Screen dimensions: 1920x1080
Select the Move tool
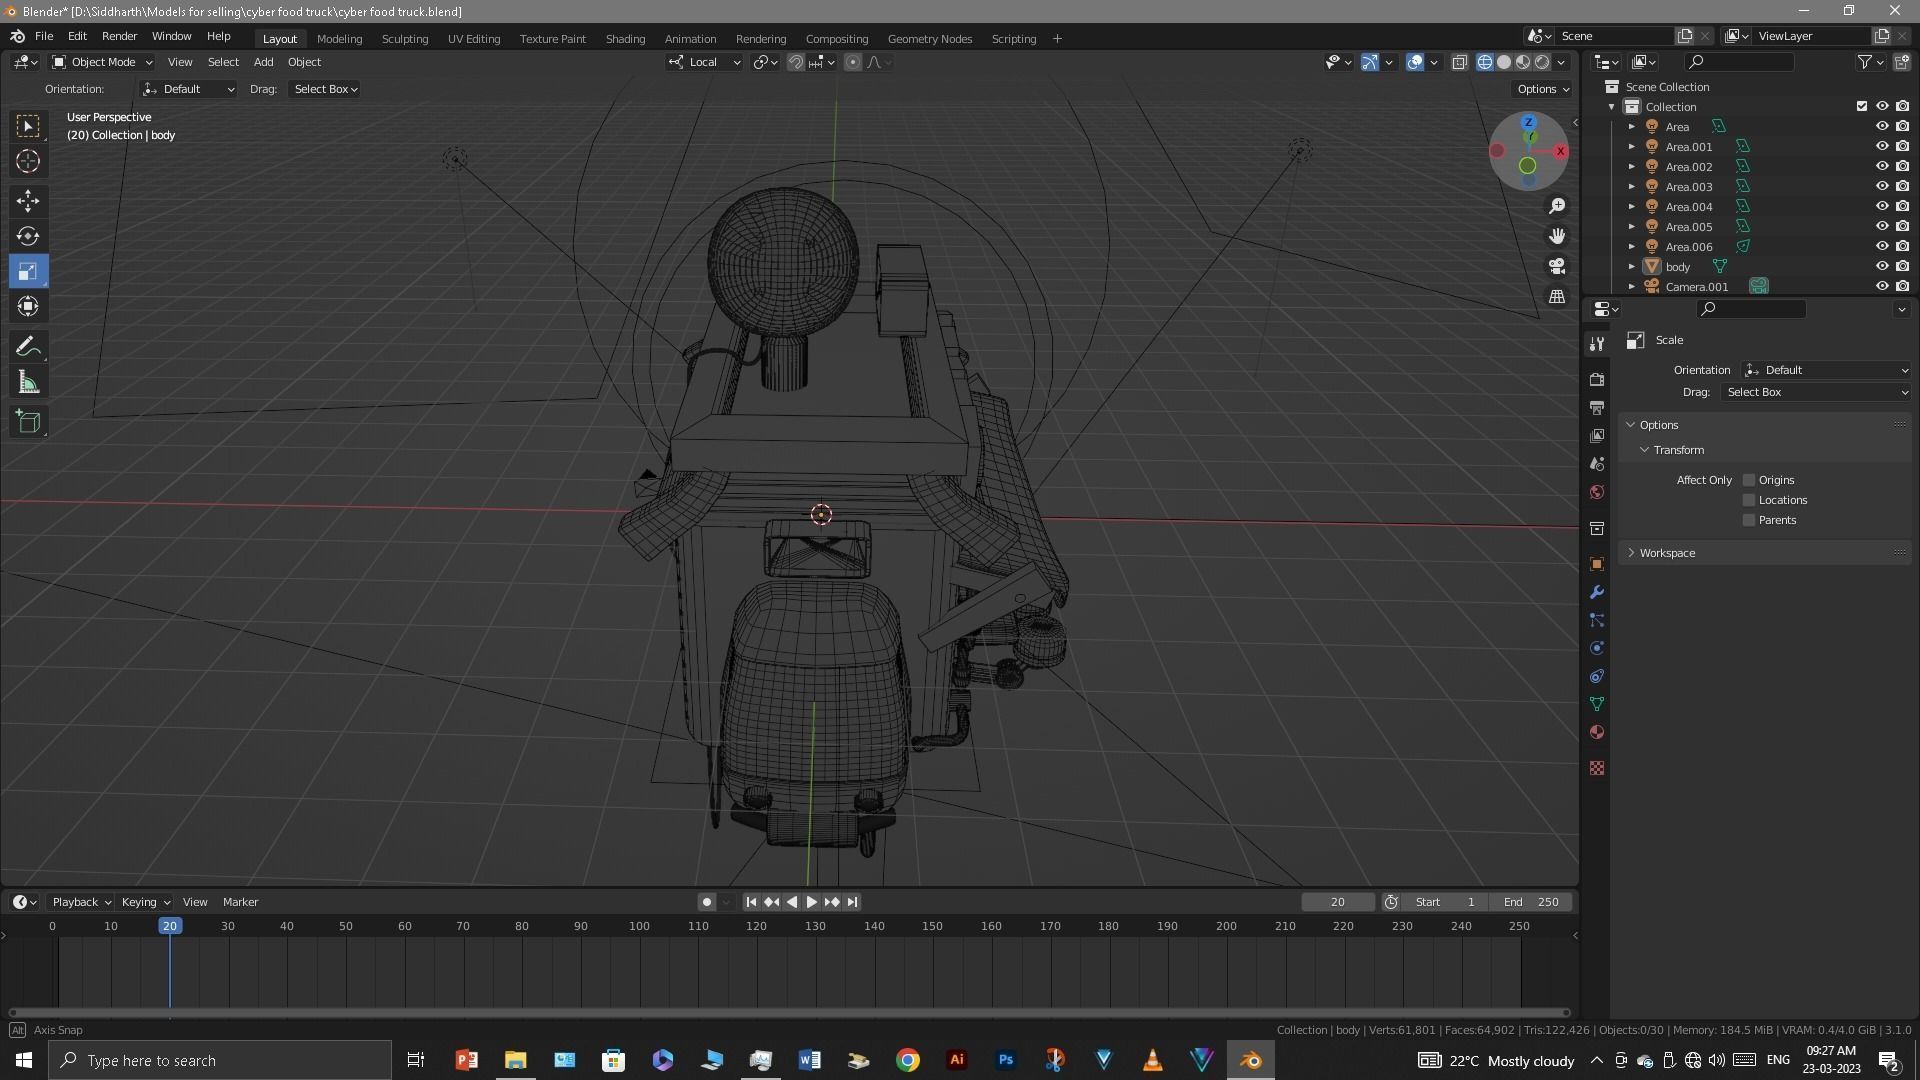[28, 201]
